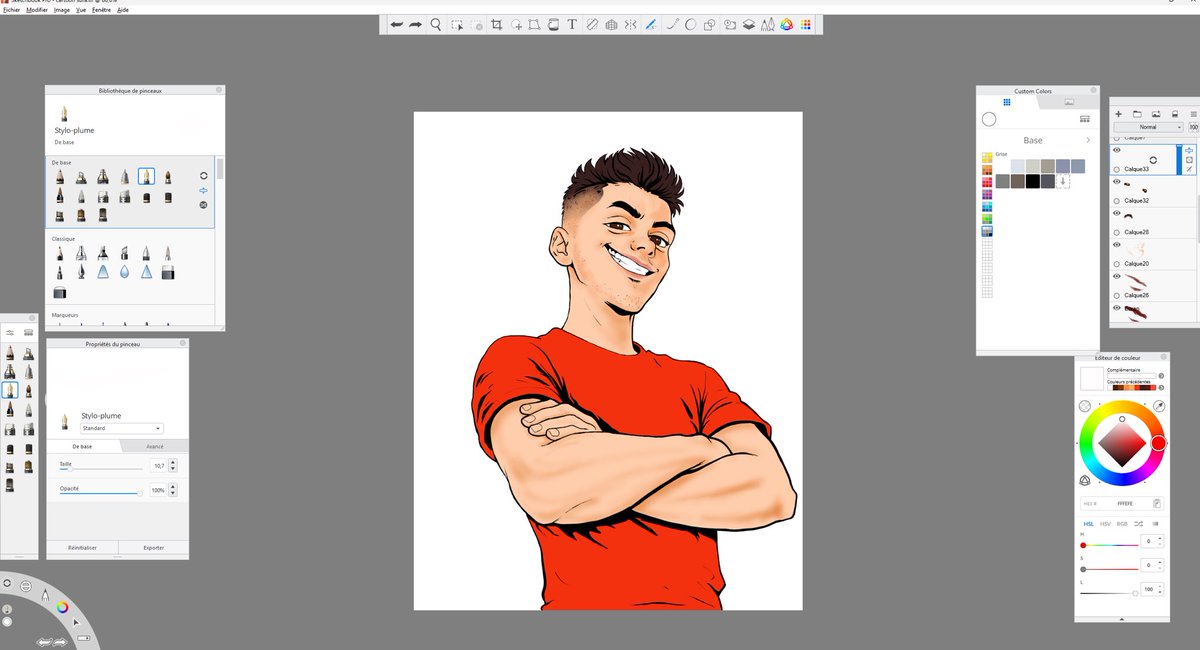Click the Redo arrow in top toolbar

coord(416,25)
